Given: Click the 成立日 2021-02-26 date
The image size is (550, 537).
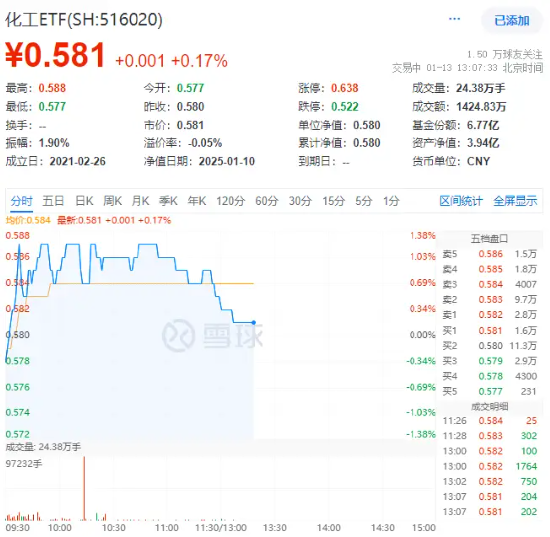Looking at the screenshot, I should [x=77, y=161].
